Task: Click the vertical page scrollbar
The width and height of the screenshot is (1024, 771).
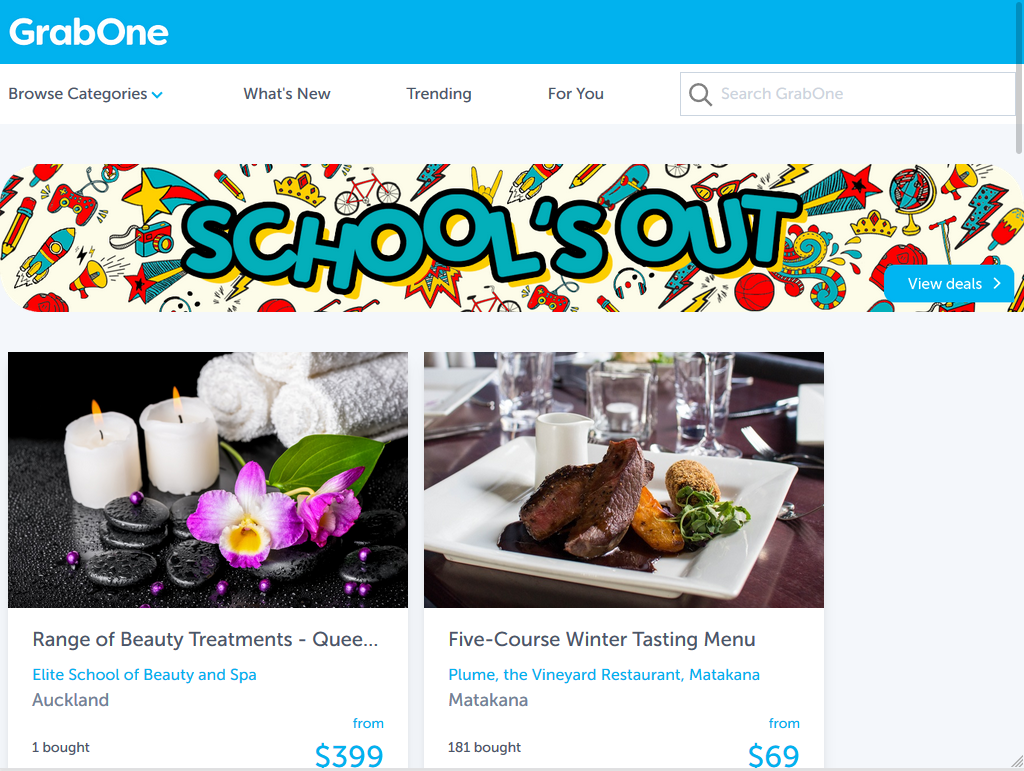Action: click(1019, 385)
